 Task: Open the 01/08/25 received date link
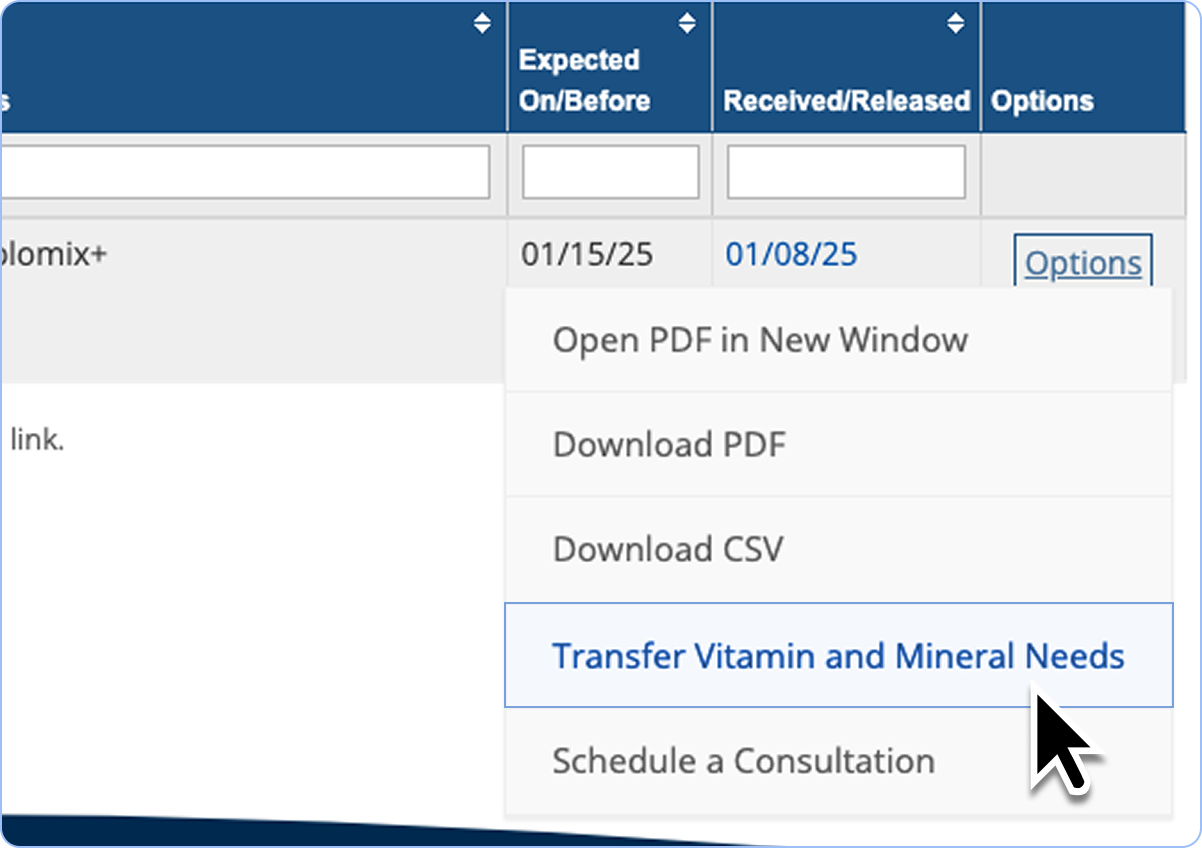click(791, 254)
